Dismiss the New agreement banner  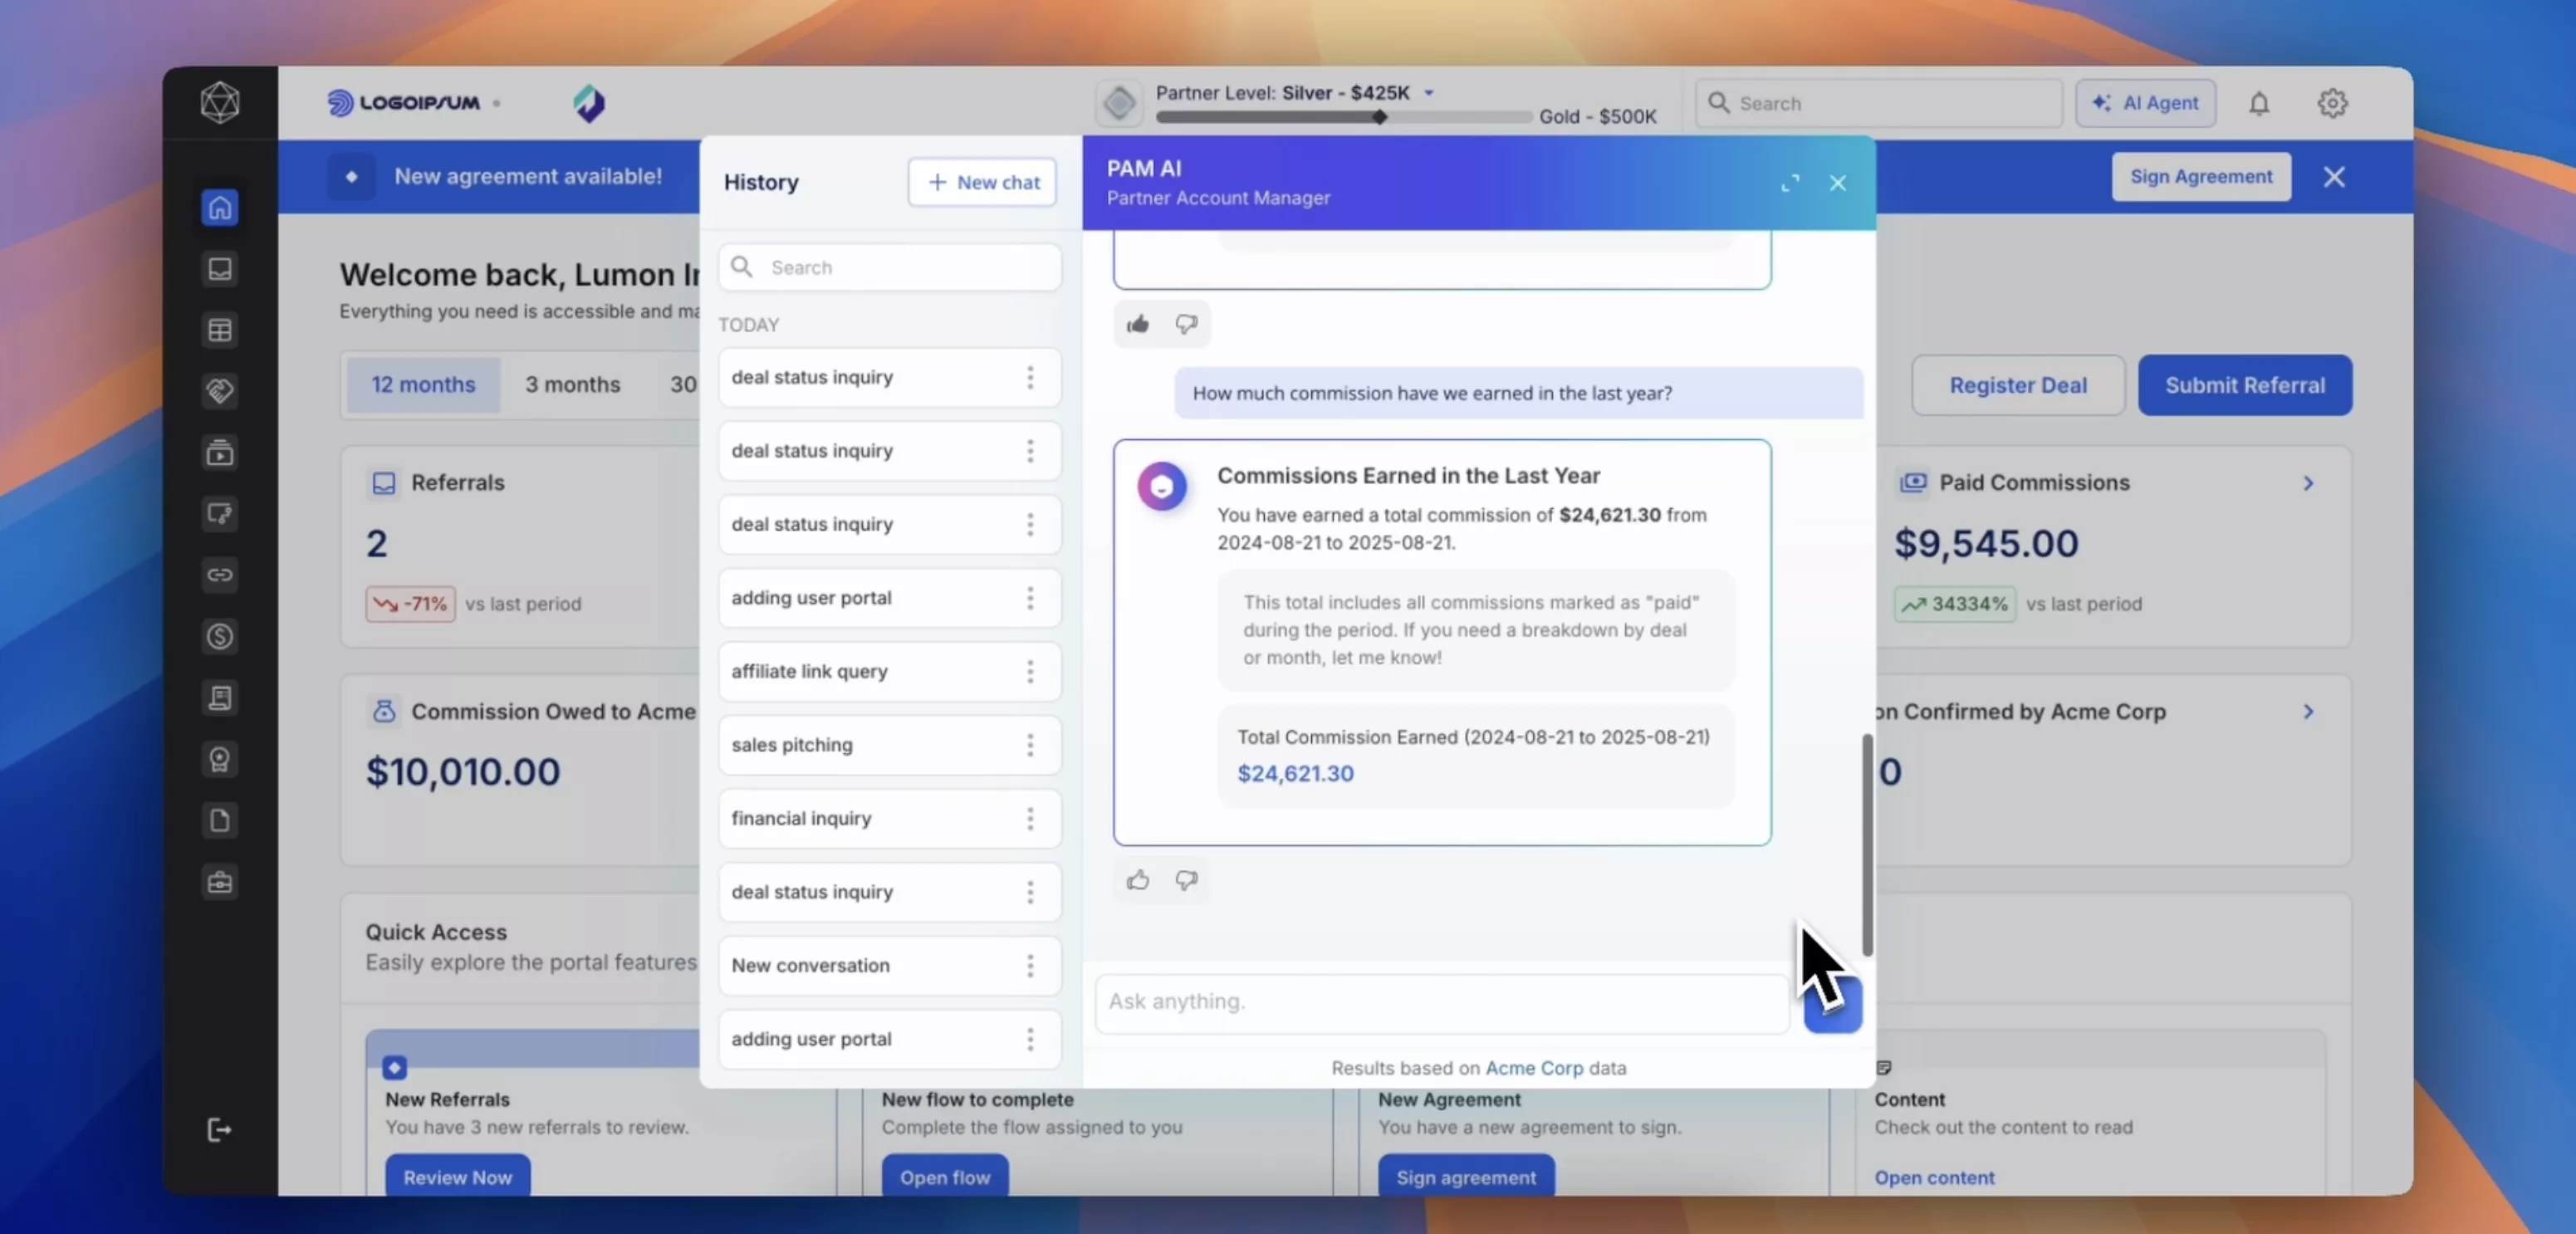click(x=2334, y=177)
